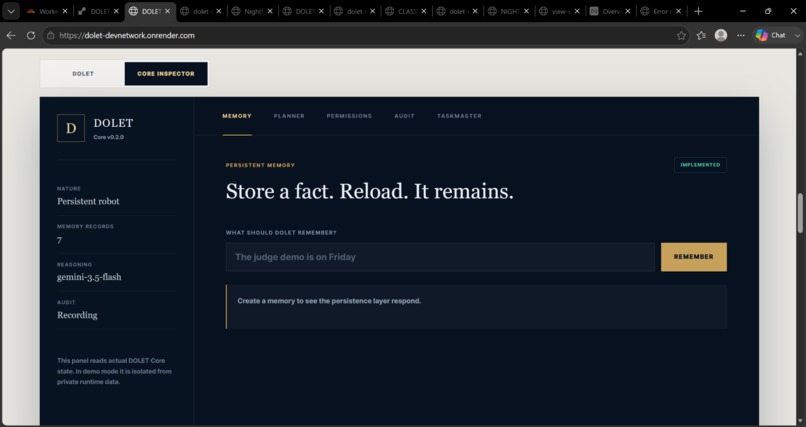This screenshot has height=427, width=806.
Task: Open the favorites list icon
Action: pyautogui.click(x=701, y=35)
